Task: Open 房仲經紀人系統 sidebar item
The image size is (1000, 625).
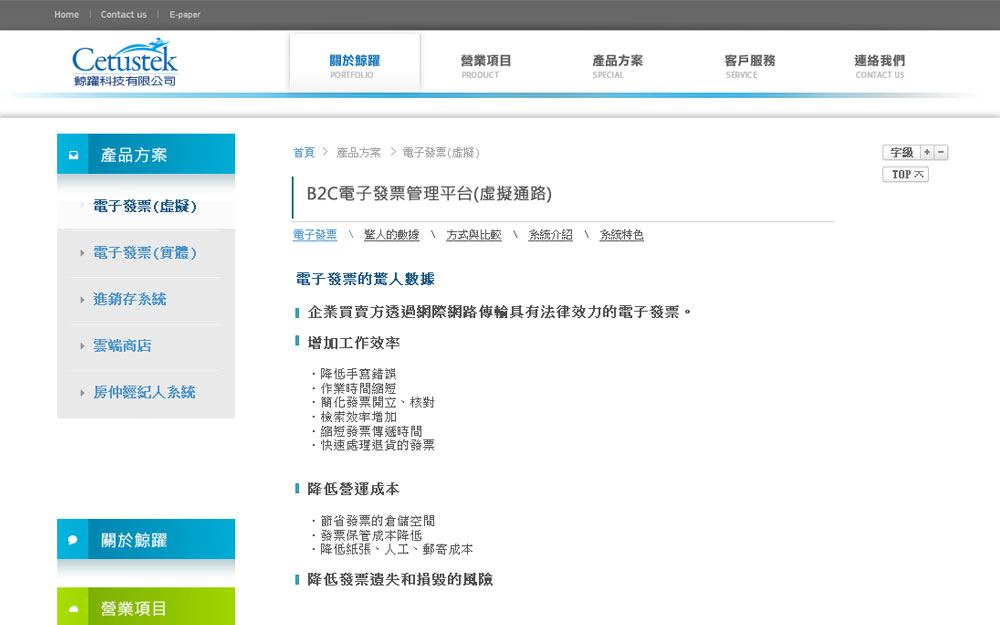Action: click(x=144, y=392)
